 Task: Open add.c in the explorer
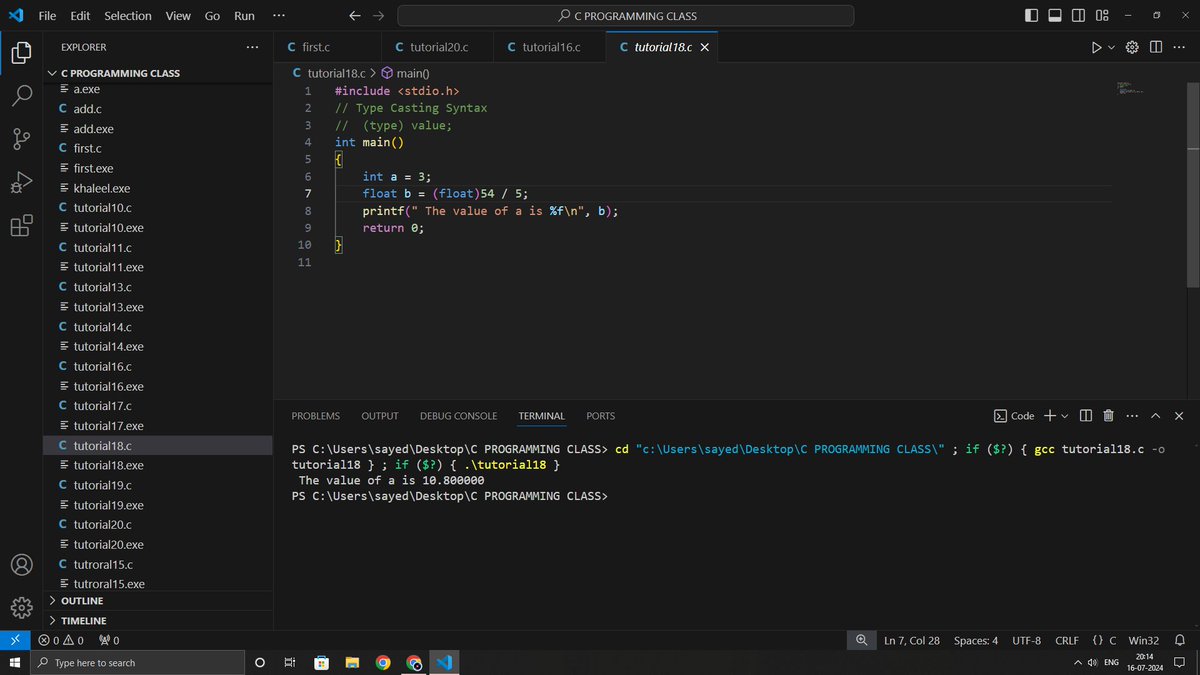click(x=157, y=109)
